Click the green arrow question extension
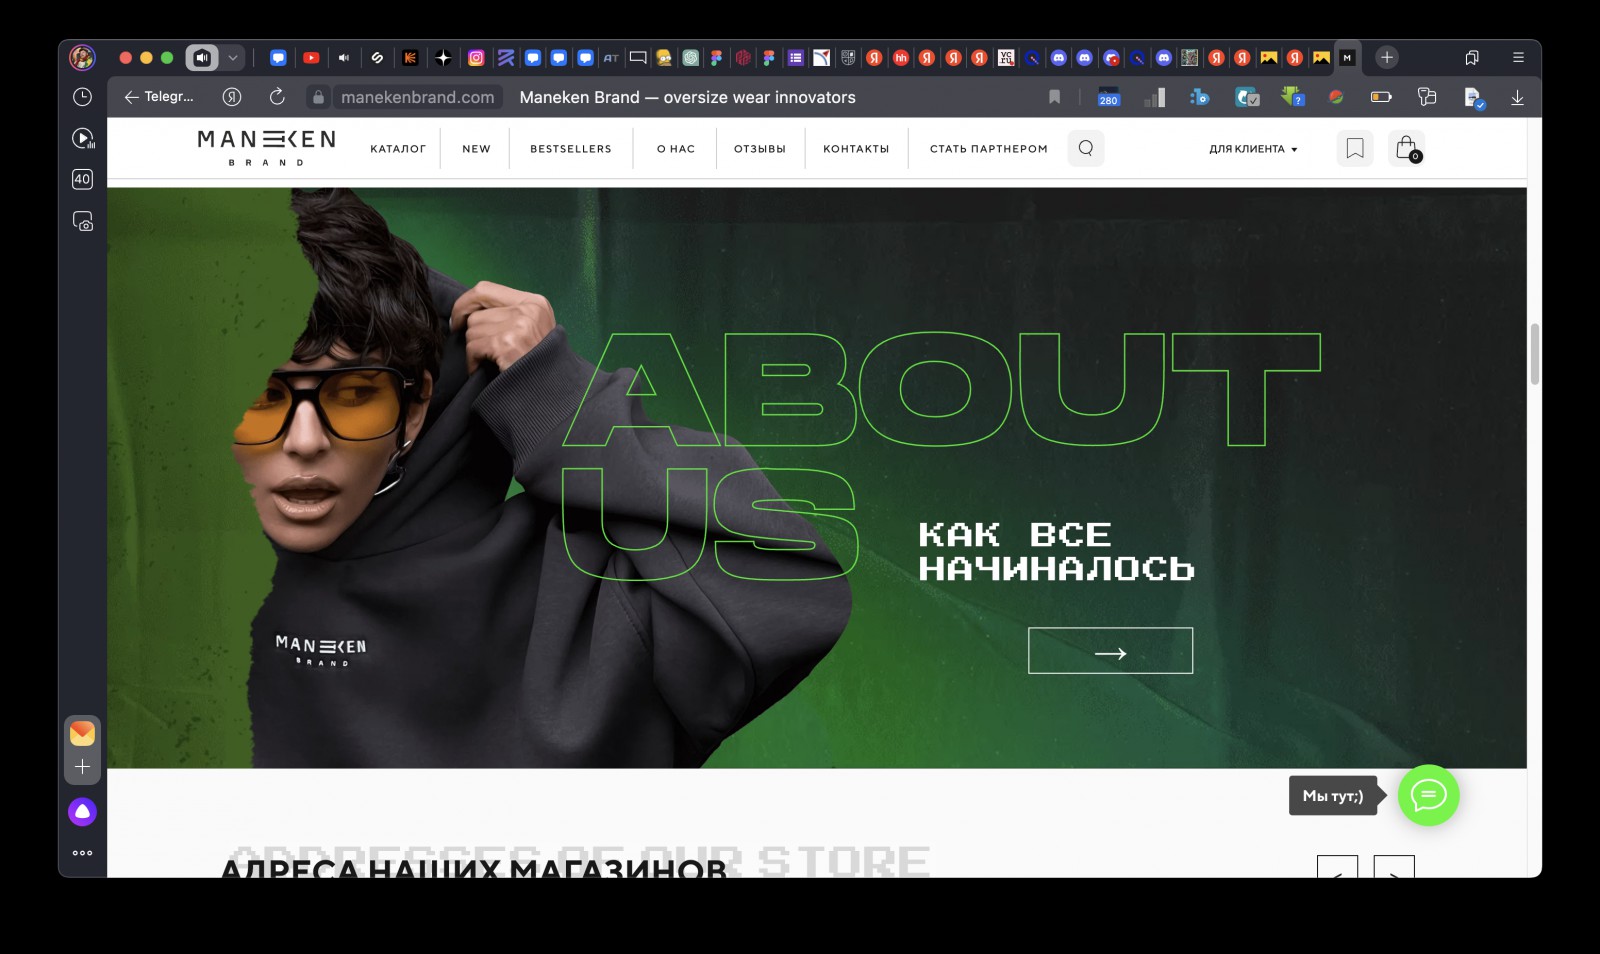 click(1292, 97)
